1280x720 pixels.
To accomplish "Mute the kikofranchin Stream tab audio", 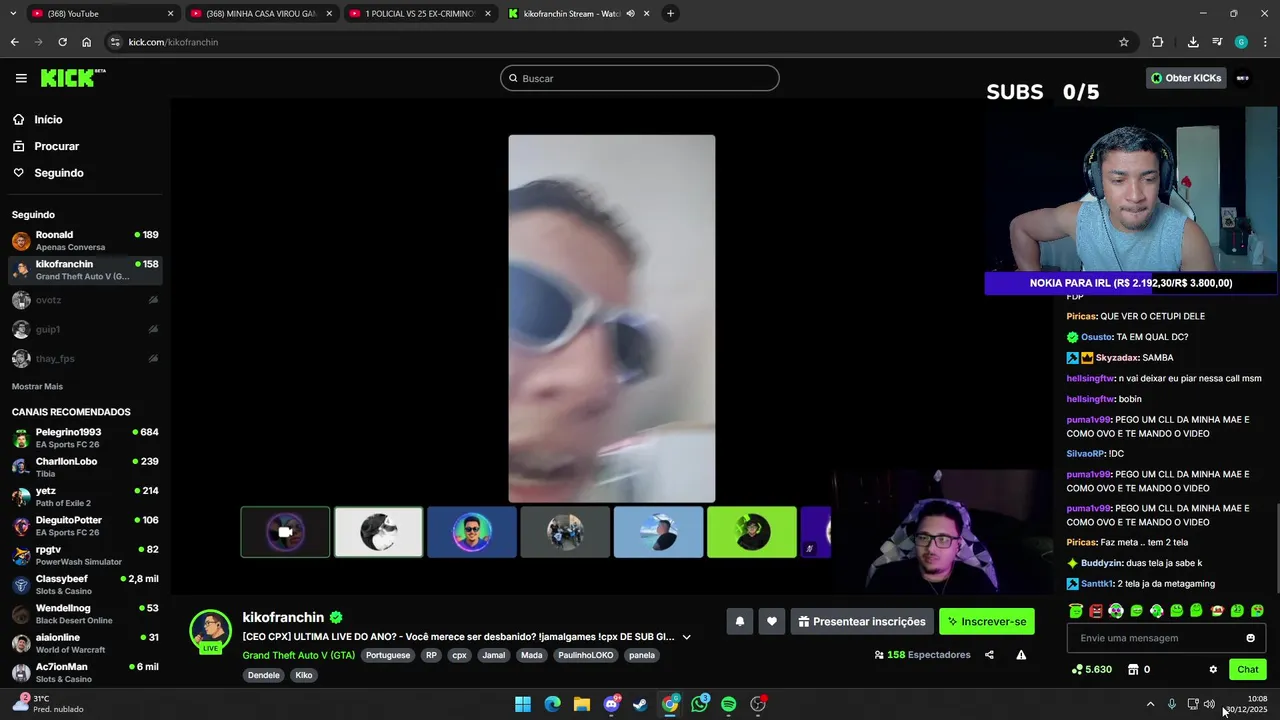I will coord(630,14).
